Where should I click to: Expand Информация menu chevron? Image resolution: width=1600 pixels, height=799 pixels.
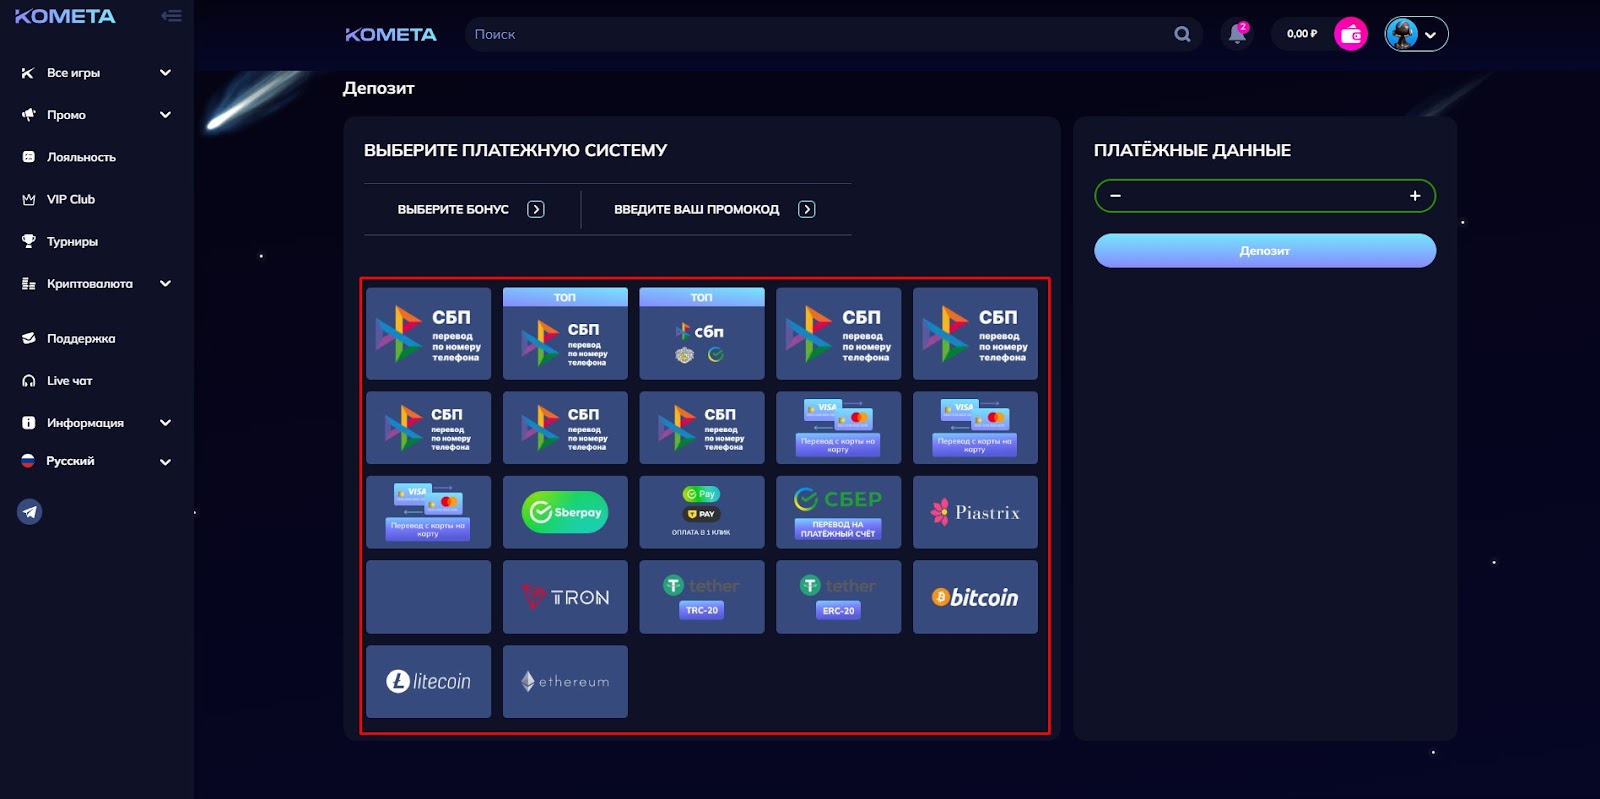pyautogui.click(x=165, y=423)
